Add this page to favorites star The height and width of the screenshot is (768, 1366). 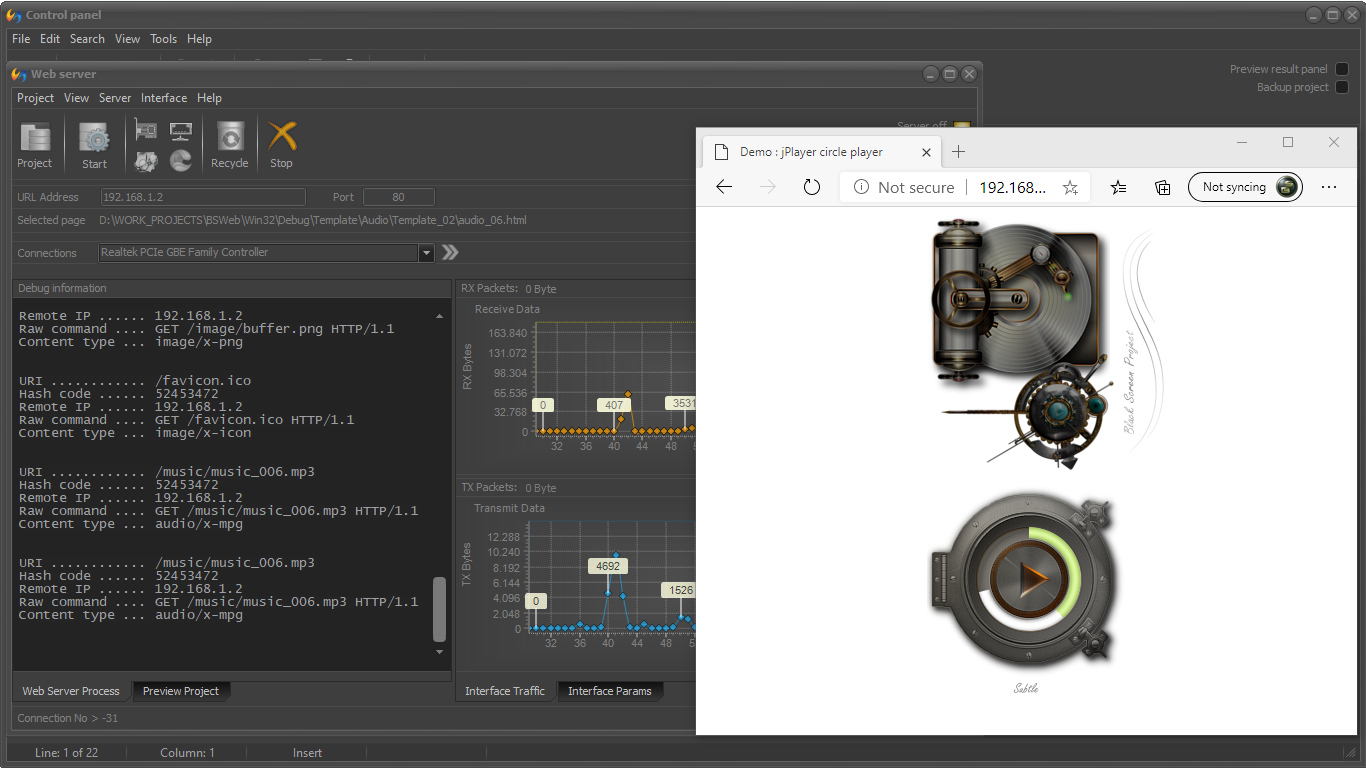[x=1070, y=187]
